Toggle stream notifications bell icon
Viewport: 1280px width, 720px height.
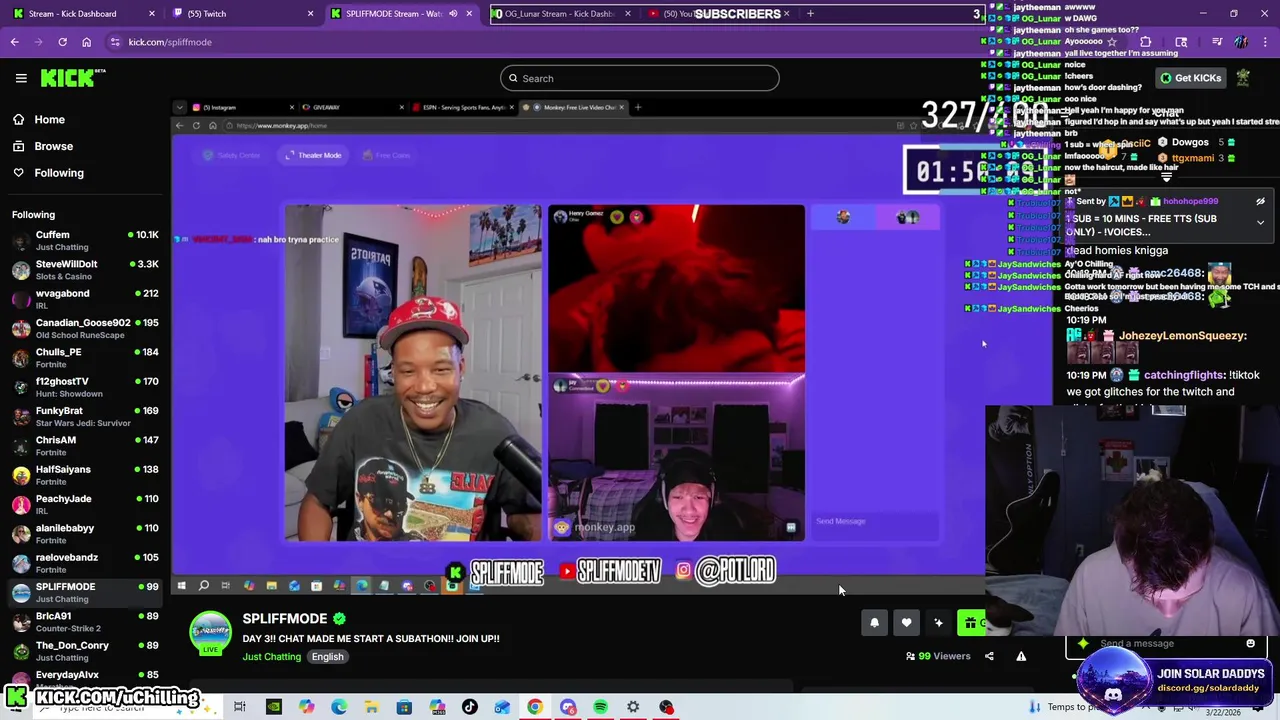874,623
